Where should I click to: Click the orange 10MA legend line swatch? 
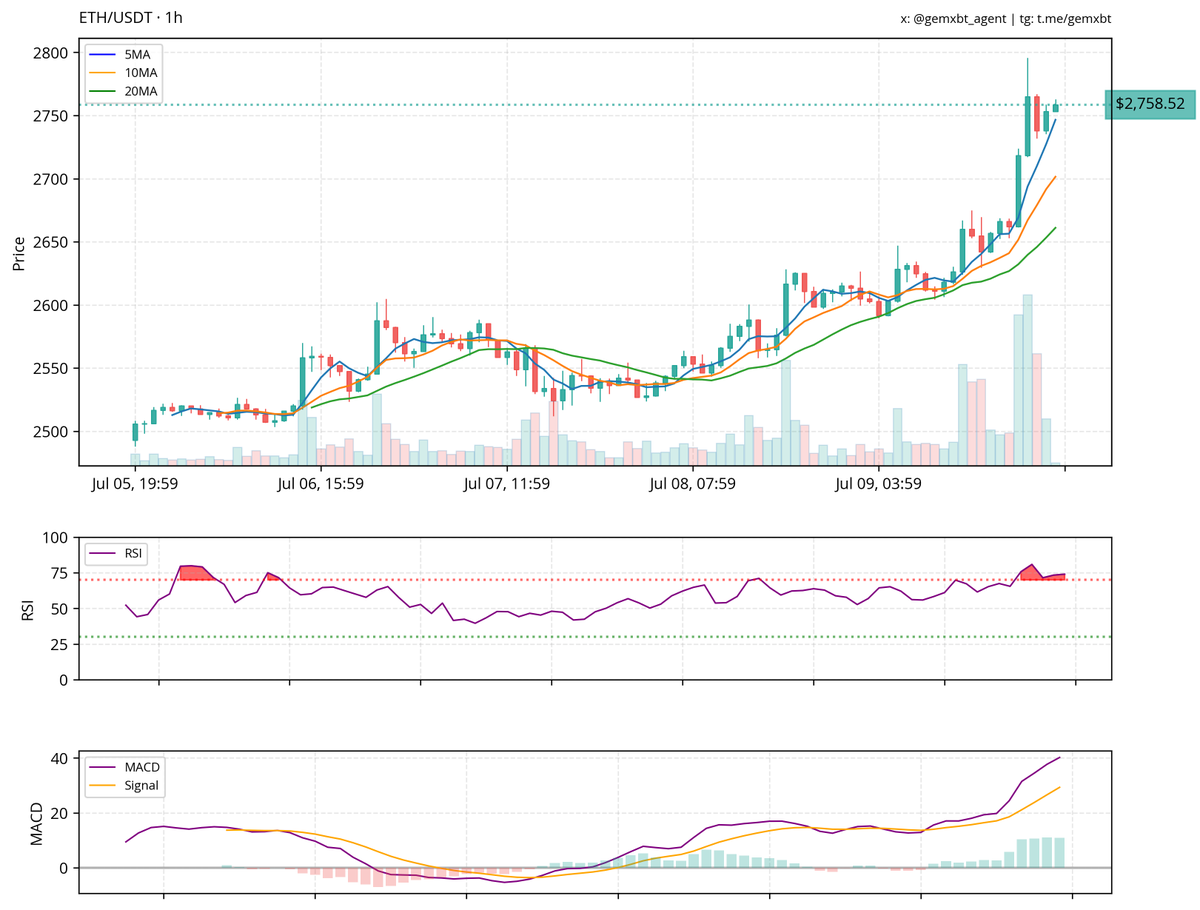click(102, 73)
